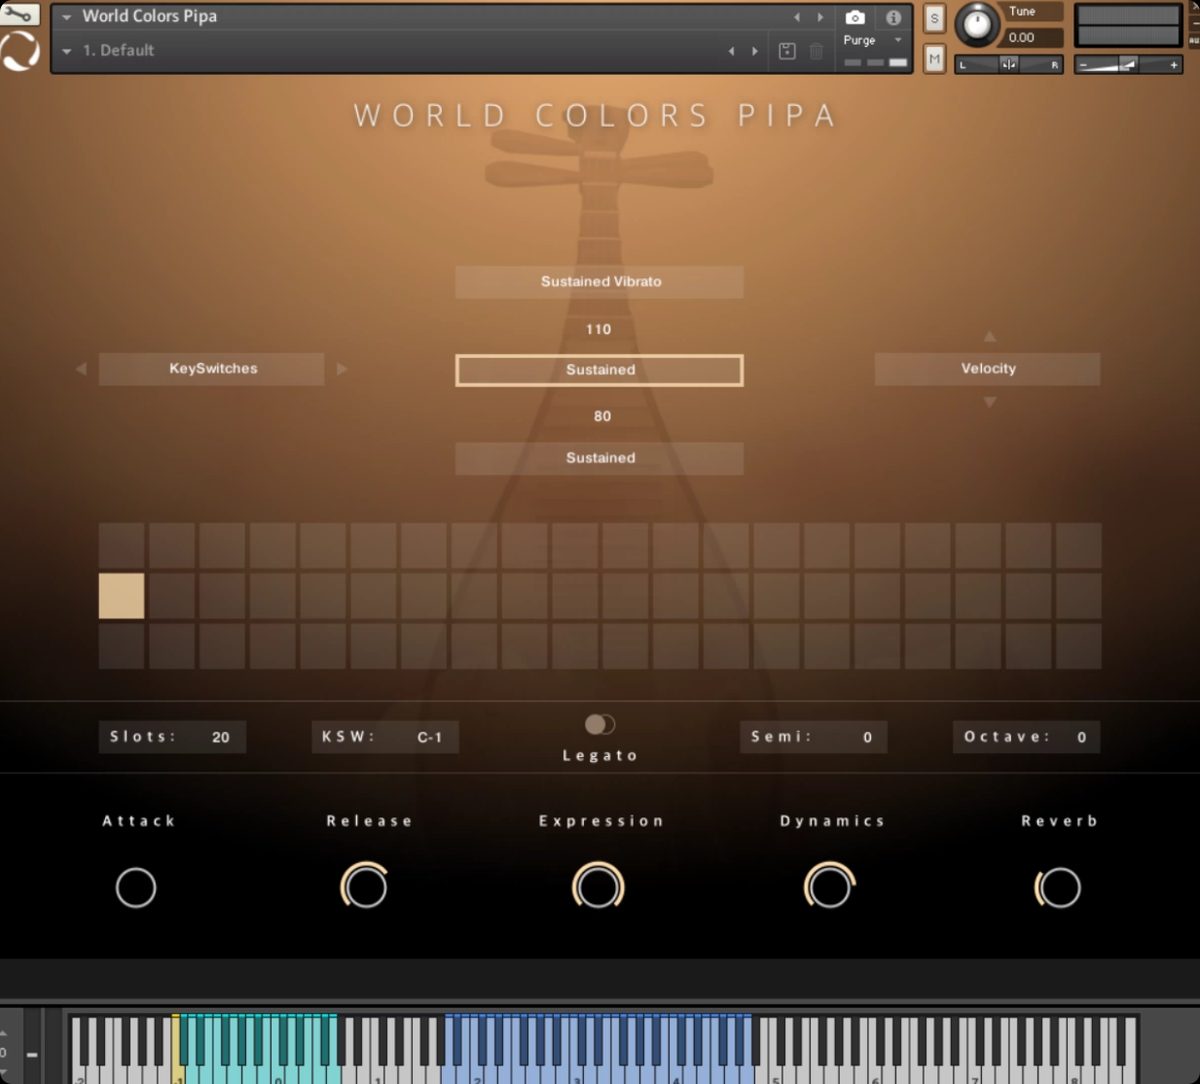Click the 110 velocity threshold value
Viewport: 1200px width, 1084px height.
tap(599, 329)
